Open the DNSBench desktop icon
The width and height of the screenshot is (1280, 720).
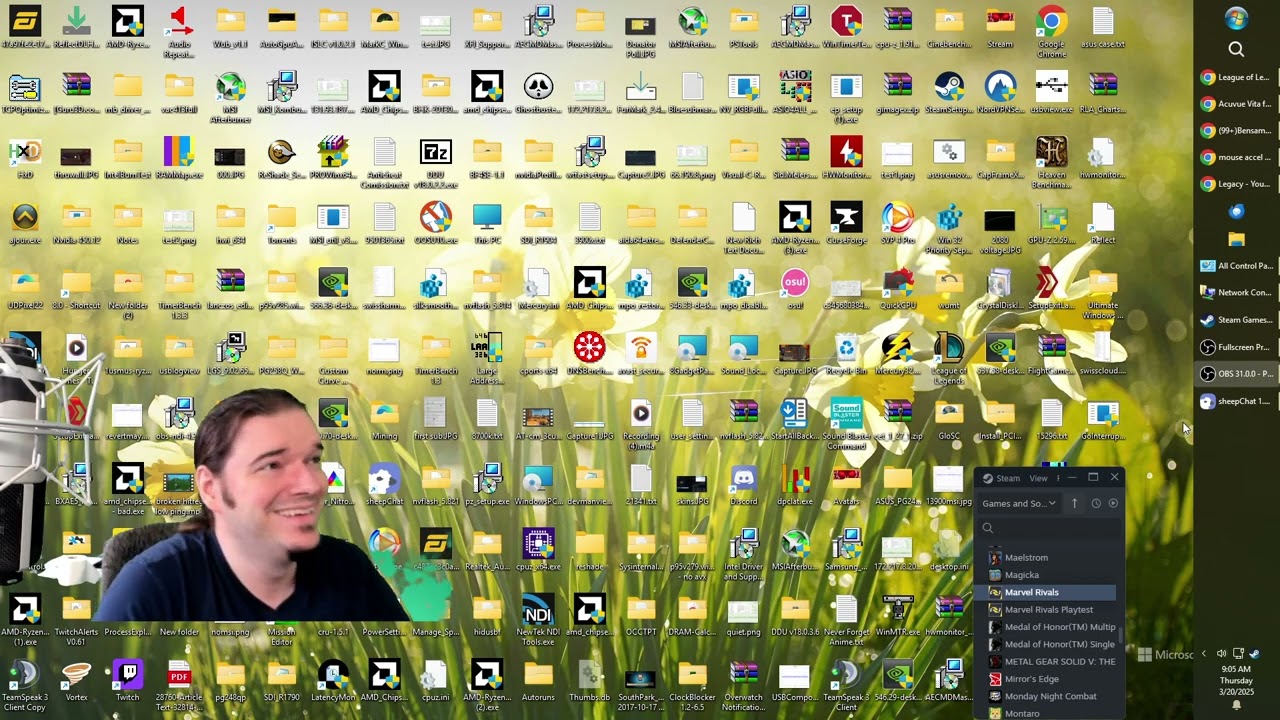(x=589, y=355)
